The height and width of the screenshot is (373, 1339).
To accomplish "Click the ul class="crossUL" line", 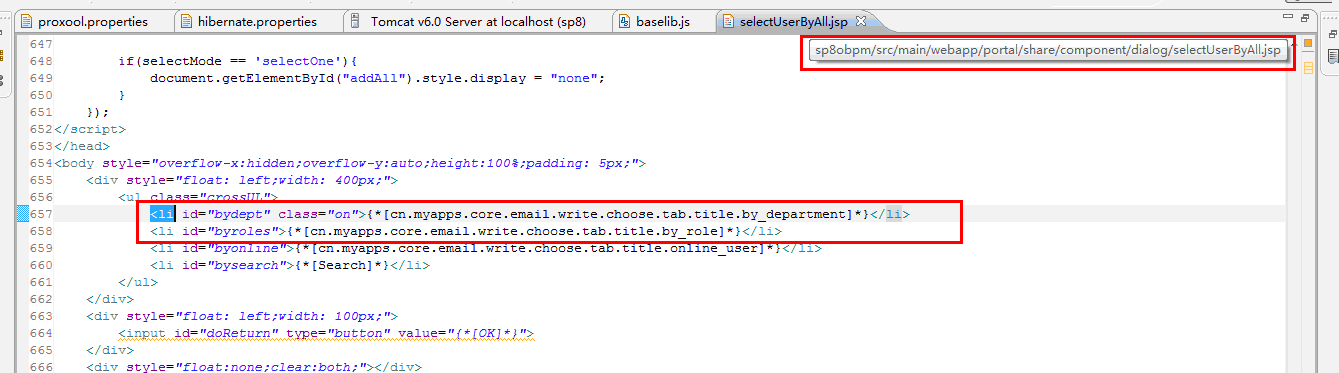I will (x=198, y=197).
